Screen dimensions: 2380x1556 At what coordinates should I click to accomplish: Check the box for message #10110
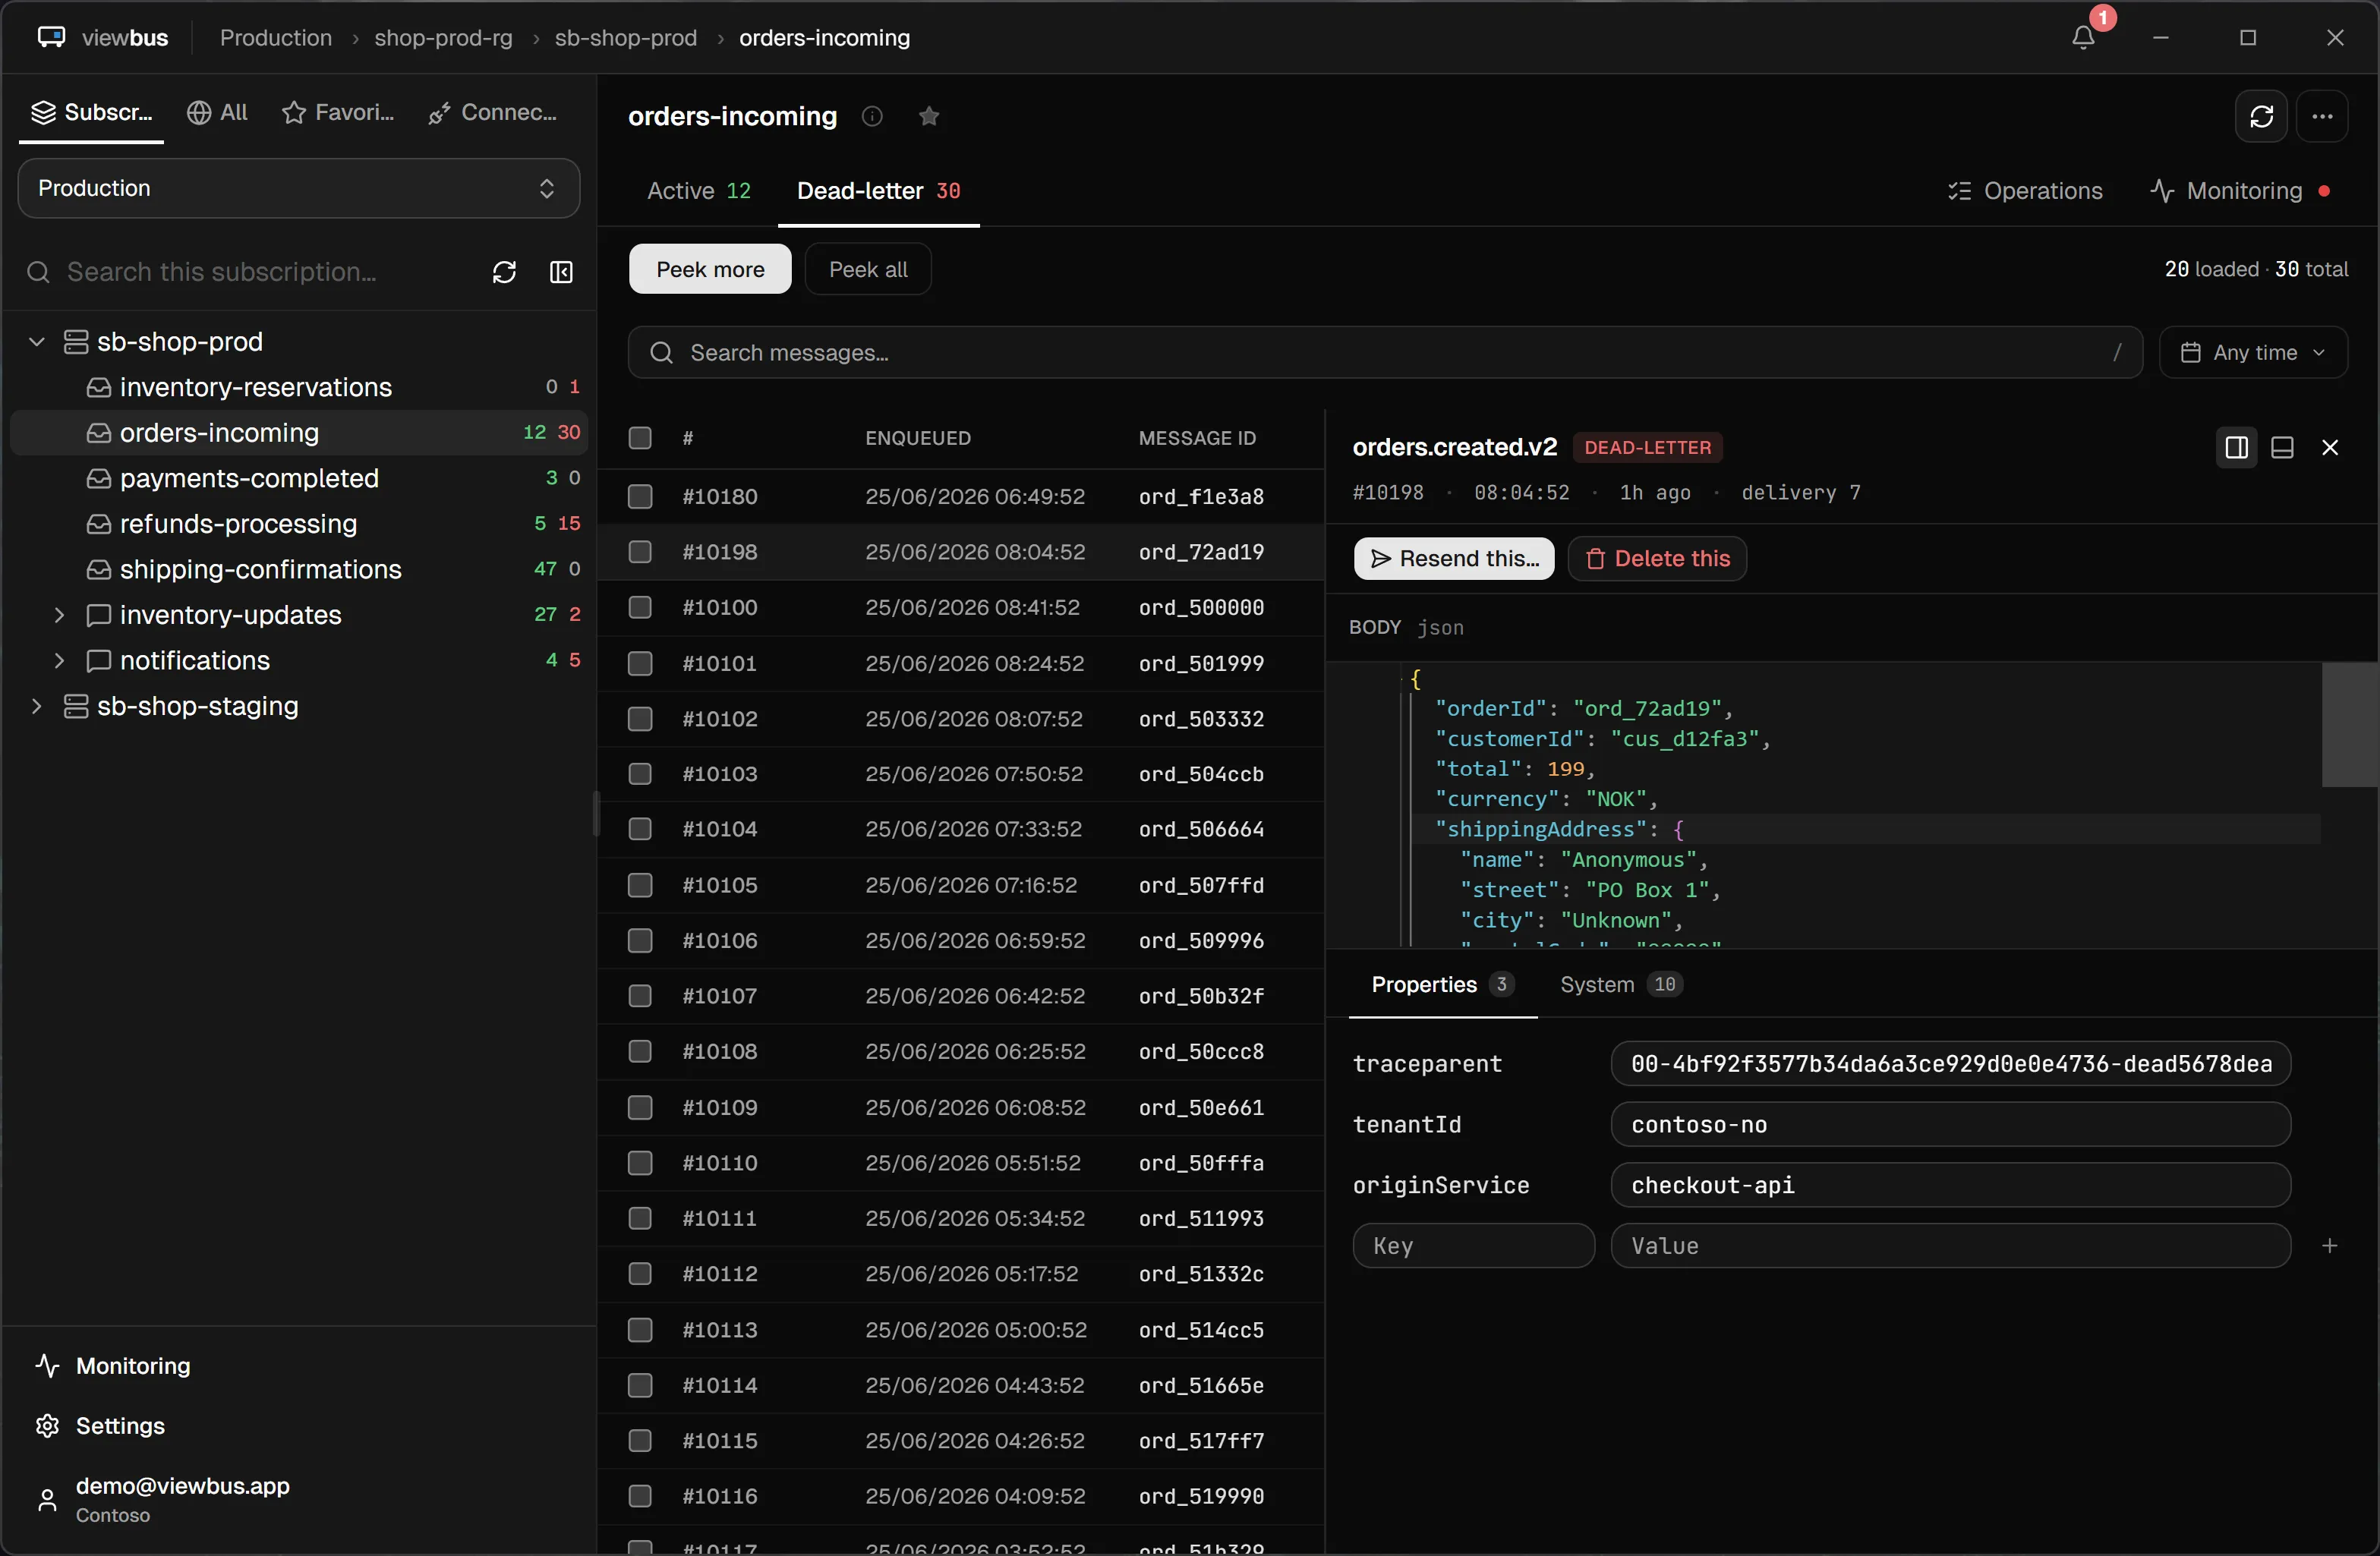click(640, 1163)
